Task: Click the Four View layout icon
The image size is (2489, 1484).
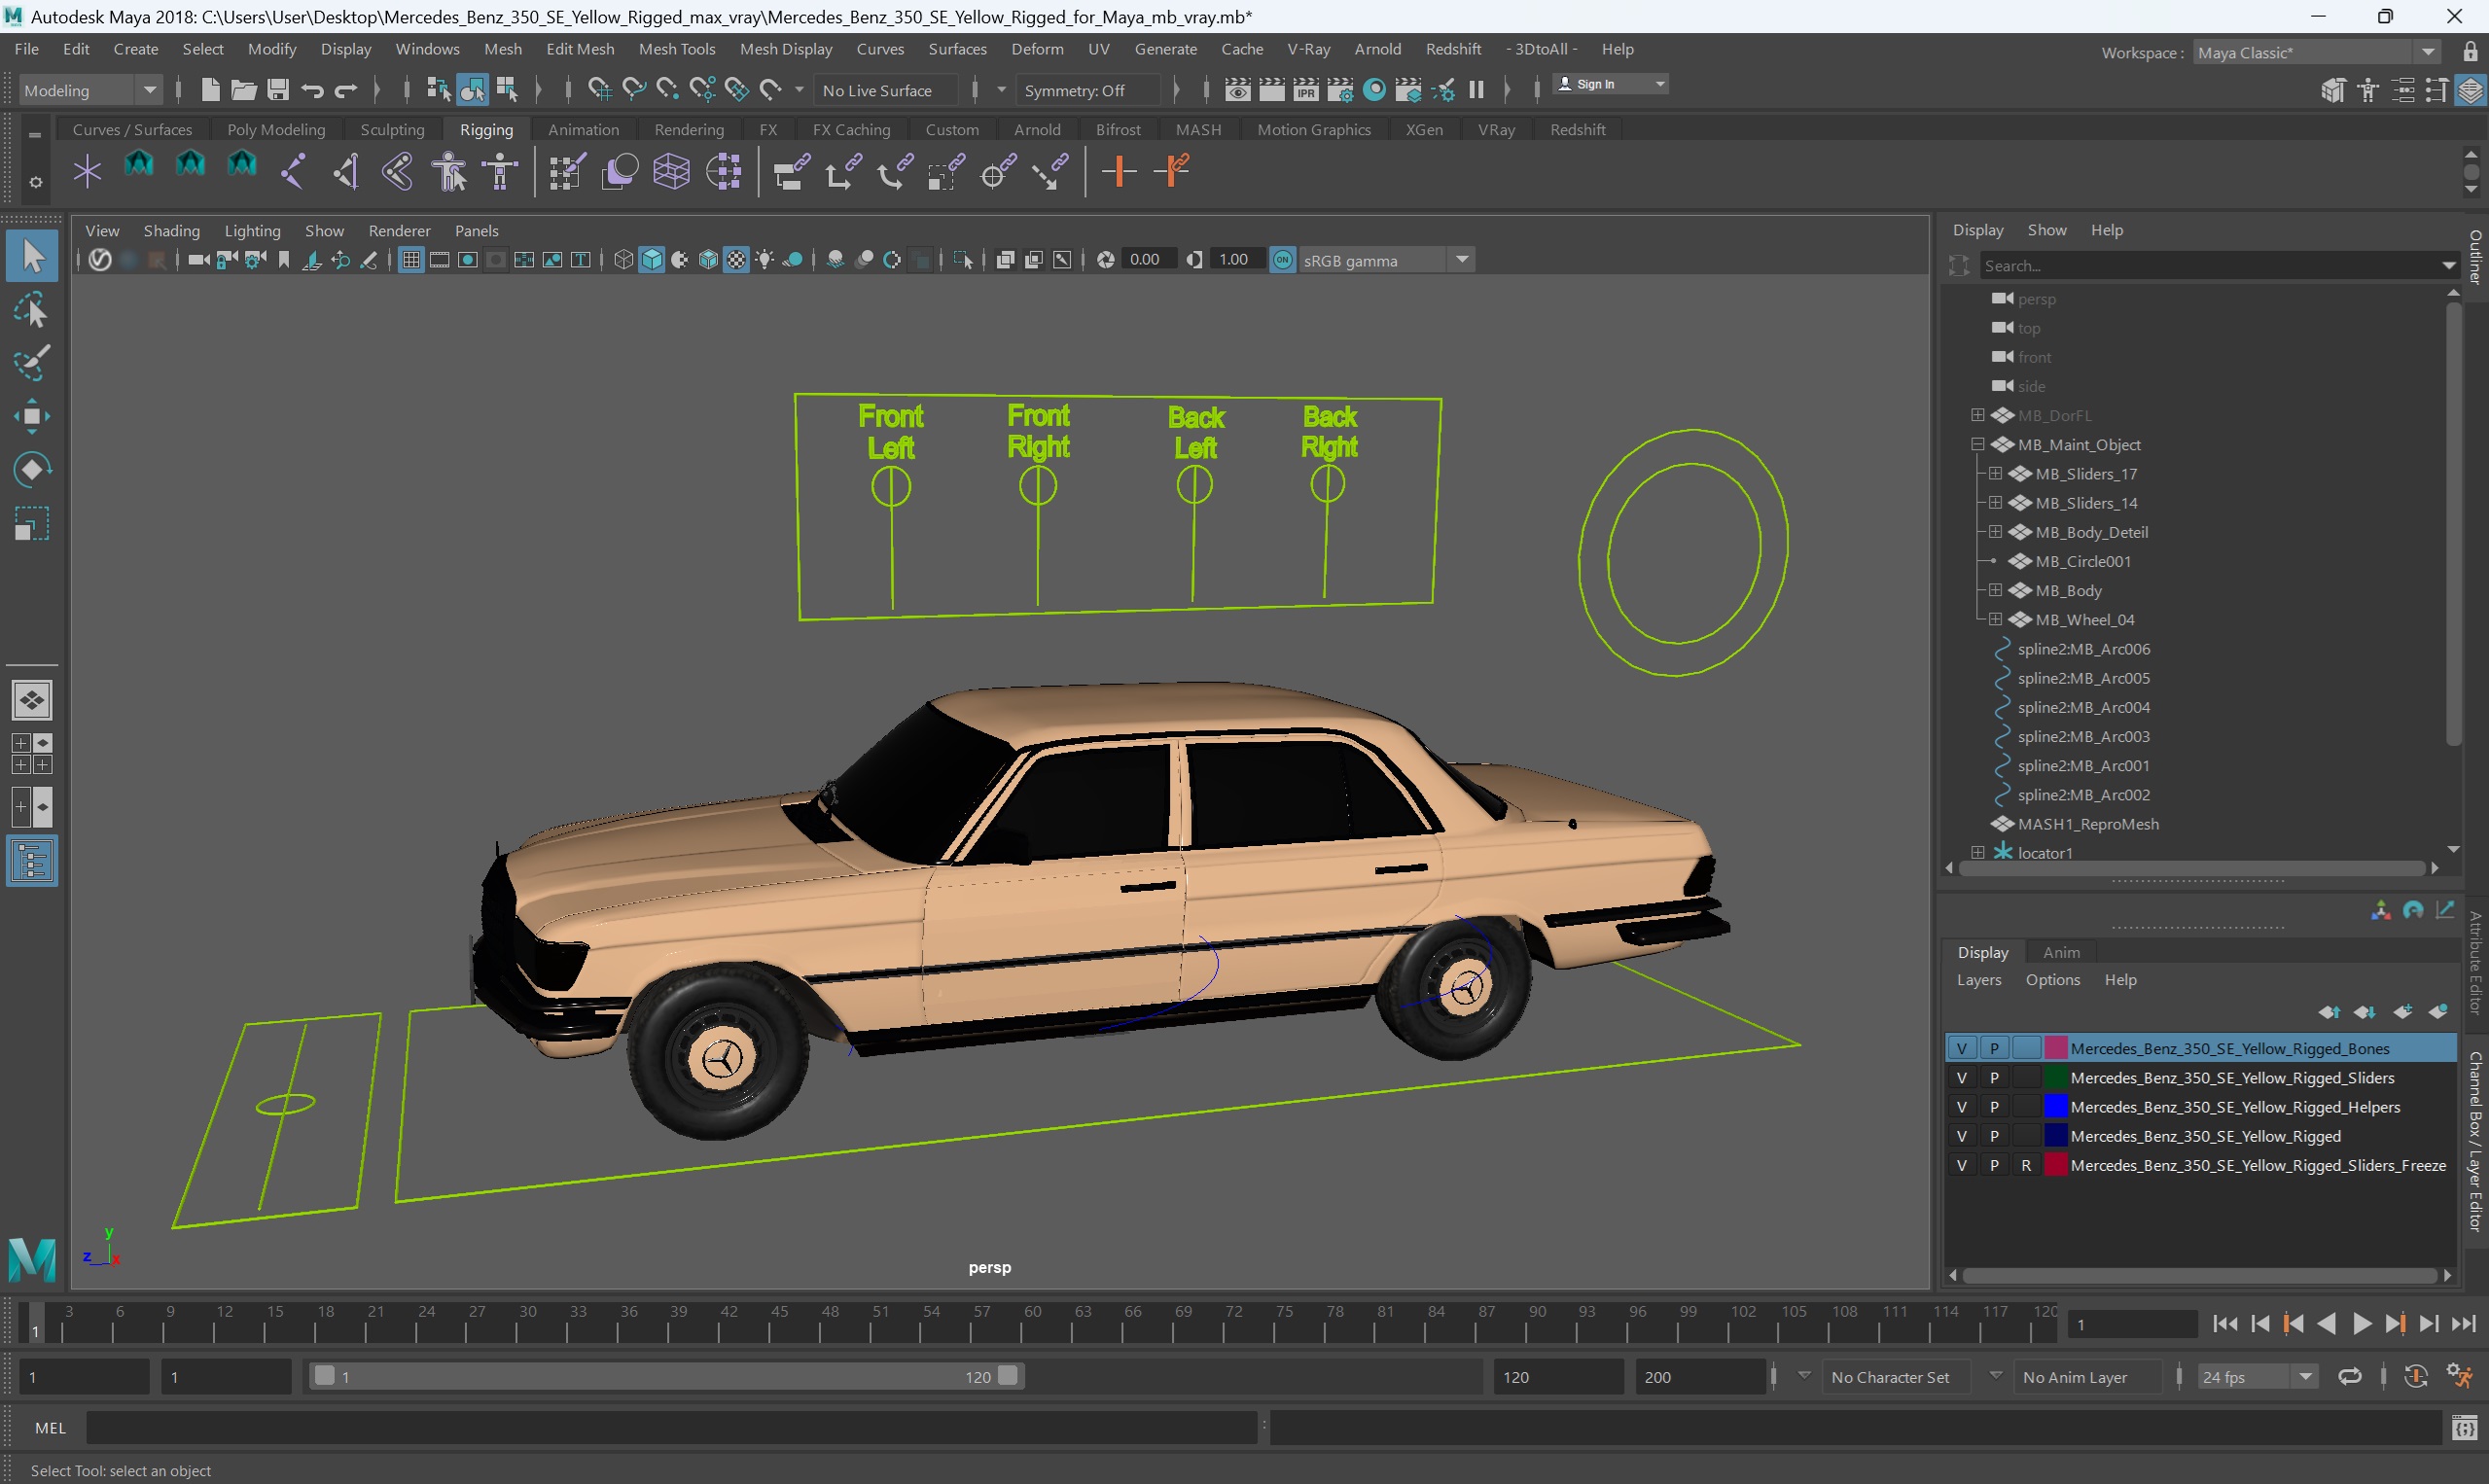Action: [32, 754]
